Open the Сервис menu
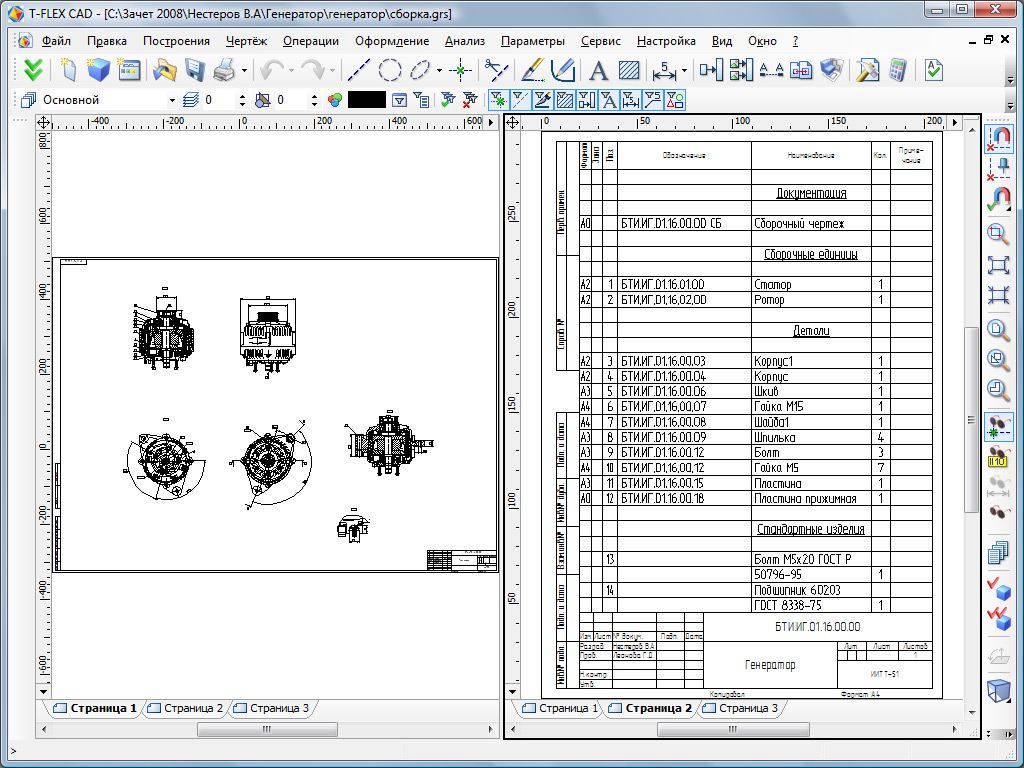Screen dimensions: 1024x768 coord(600,41)
